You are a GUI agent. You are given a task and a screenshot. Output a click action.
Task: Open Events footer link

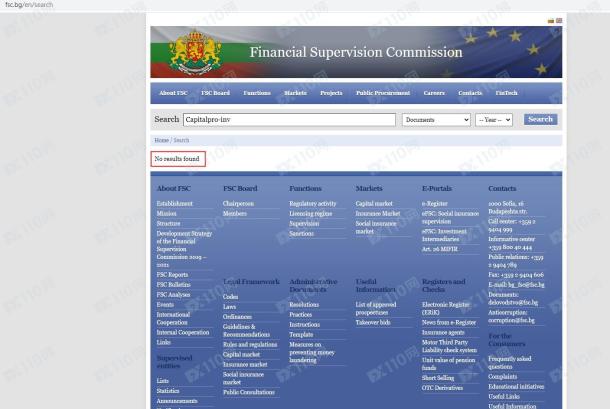click(165, 305)
